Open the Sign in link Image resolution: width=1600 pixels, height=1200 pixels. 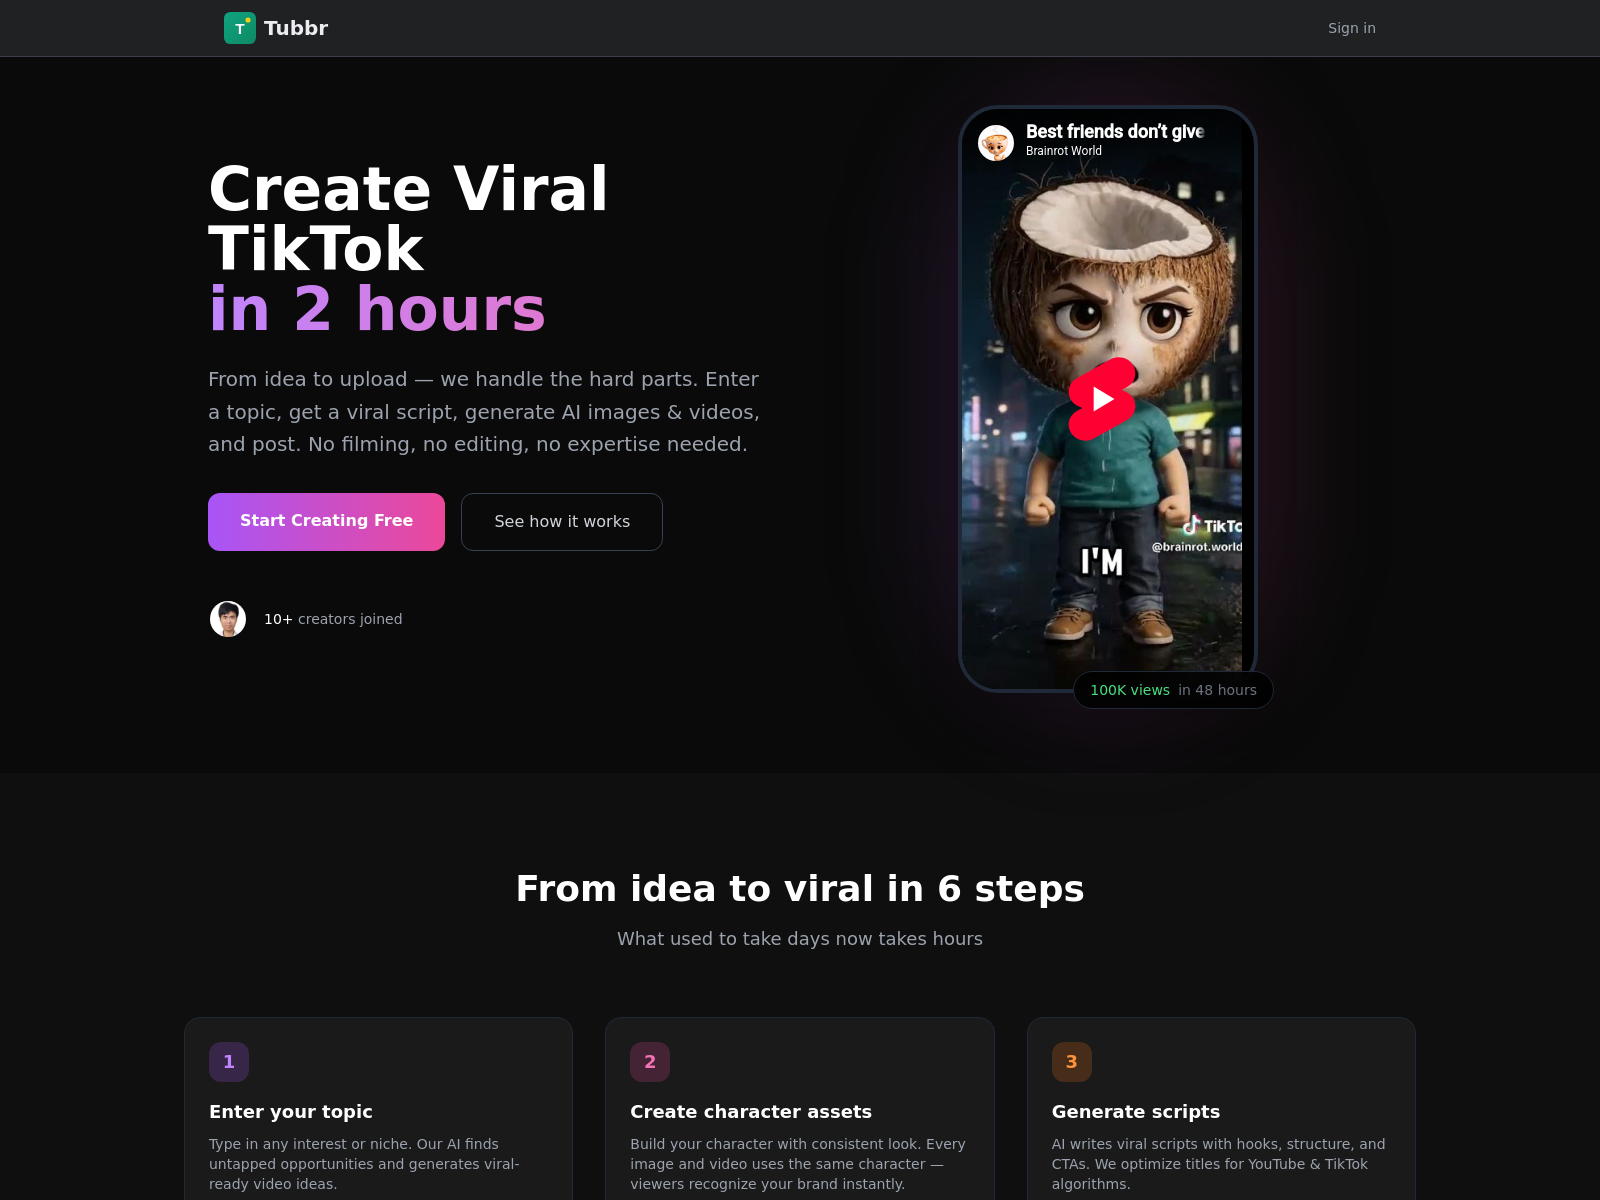tap(1352, 28)
